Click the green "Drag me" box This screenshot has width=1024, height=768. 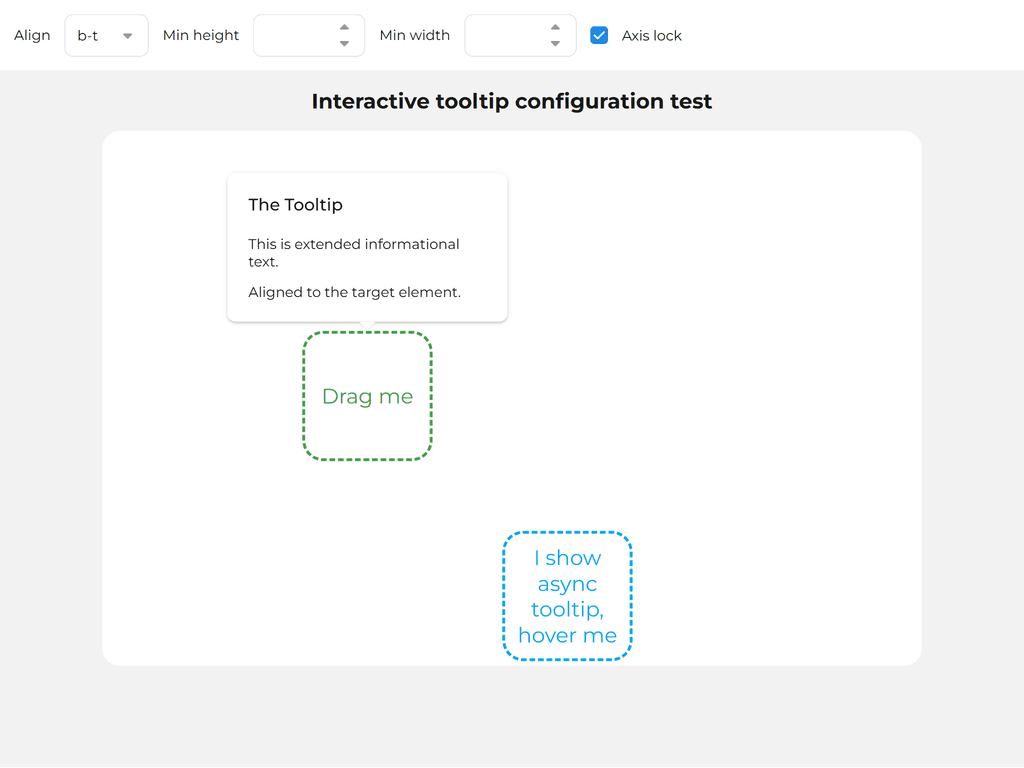pyautogui.click(x=367, y=396)
